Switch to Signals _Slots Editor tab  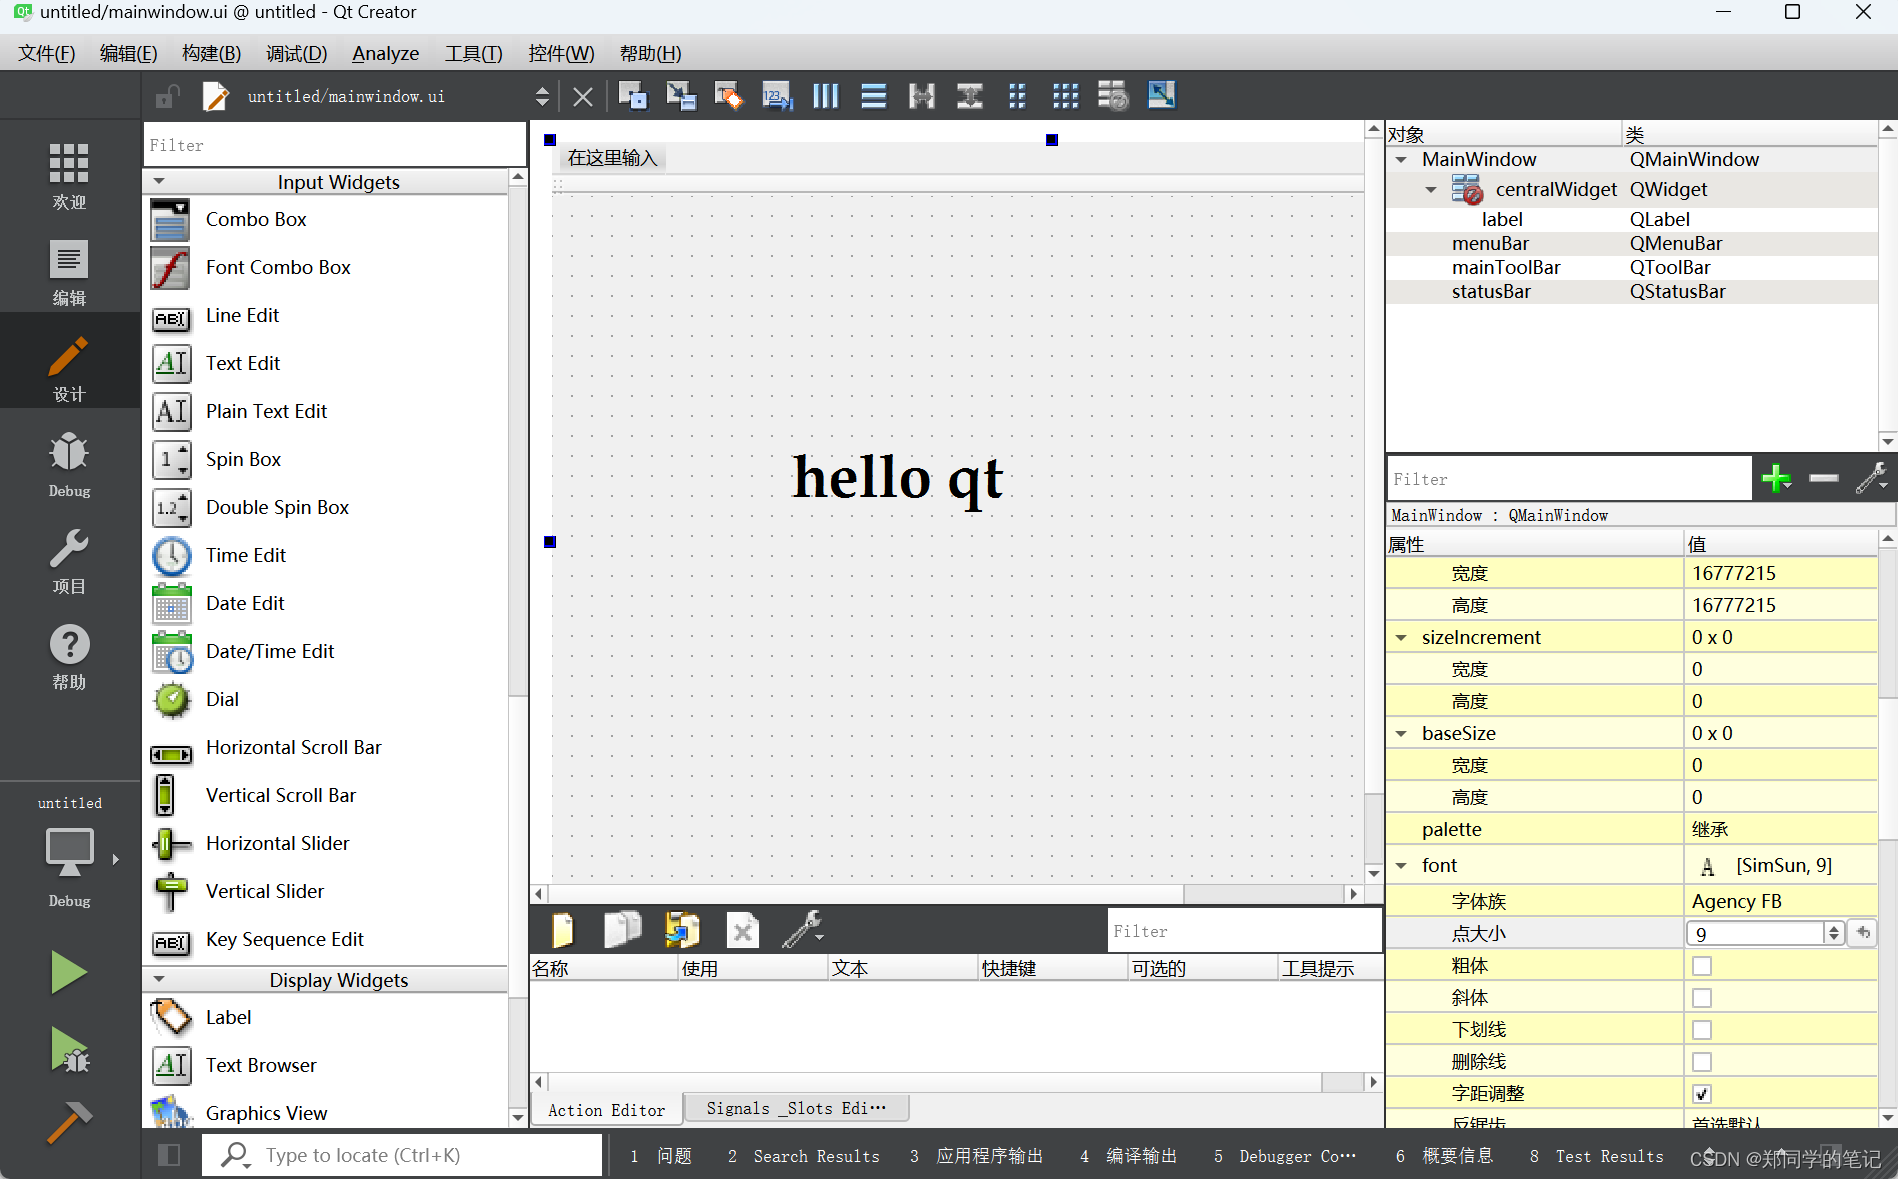[x=796, y=1108]
